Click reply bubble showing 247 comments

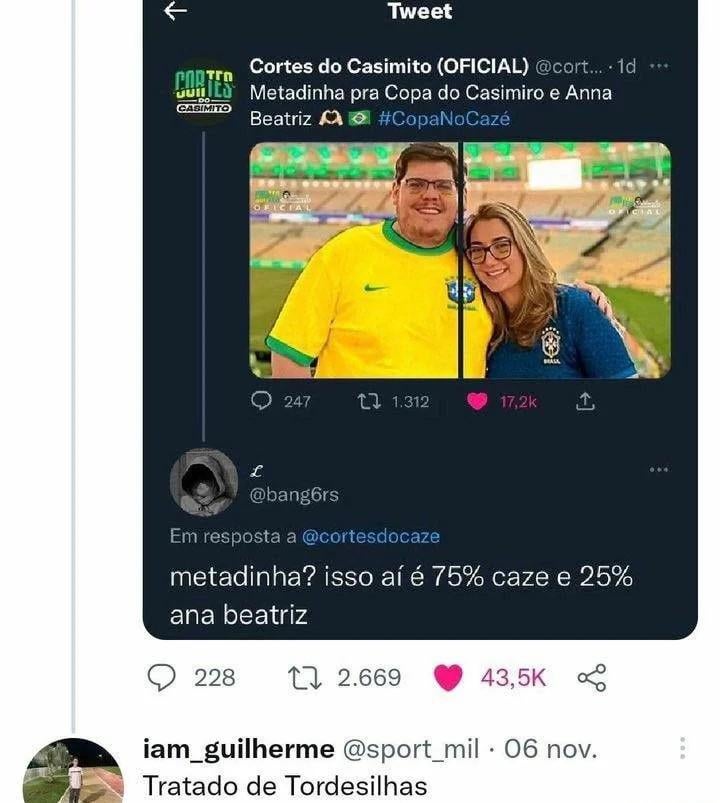click(261, 401)
